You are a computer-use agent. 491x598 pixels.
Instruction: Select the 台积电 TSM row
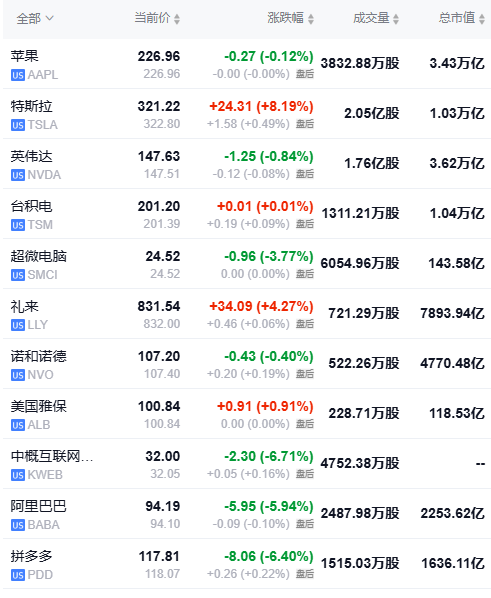pyautogui.click(x=247, y=214)
